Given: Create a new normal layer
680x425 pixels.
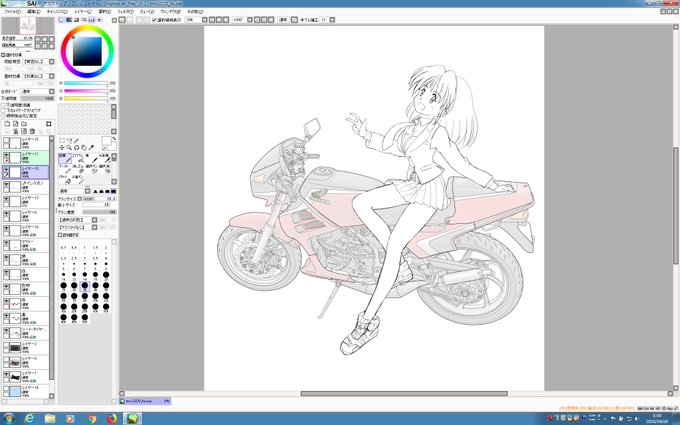Looking at the screenshot, I should tap(7, 124).
